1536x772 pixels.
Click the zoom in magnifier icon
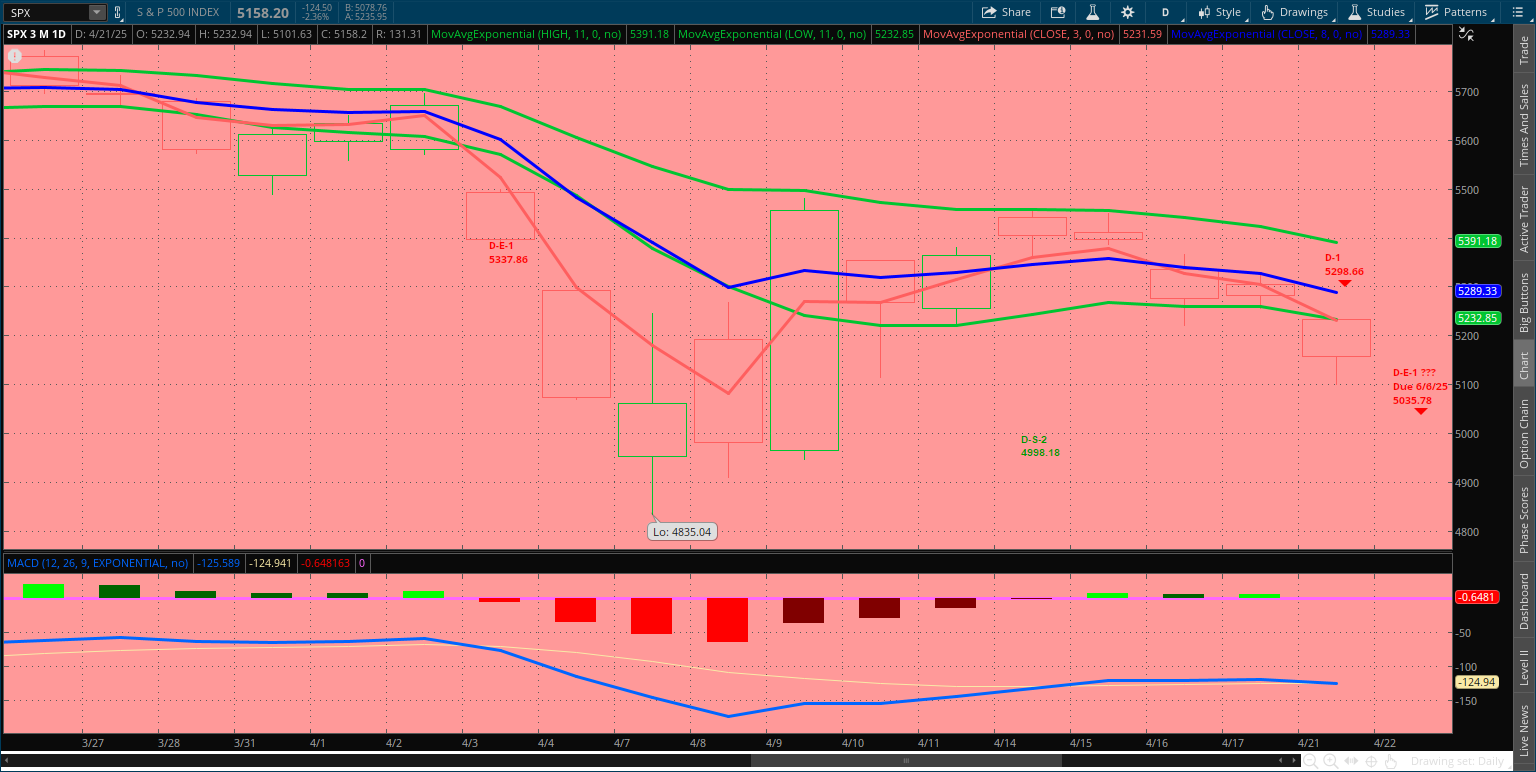click(x=1331, y=761)
